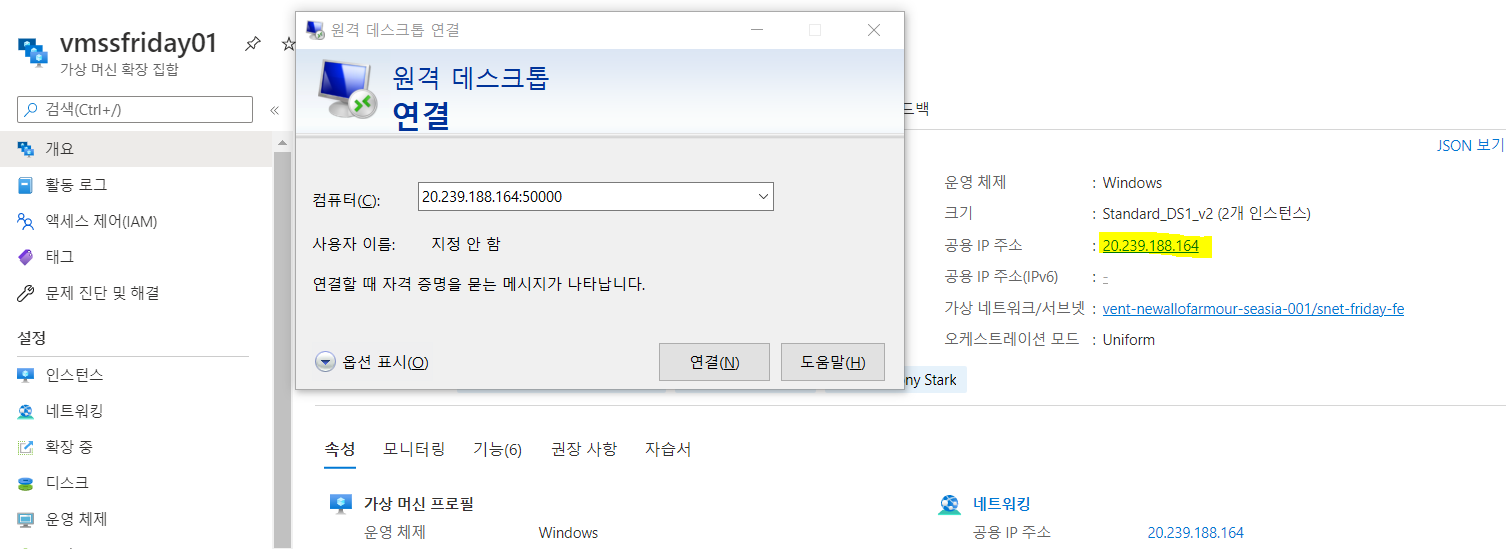The height and width of the screenshot is (549, 1506).
Task: Click the 운영 체제 icon in sidebar
Action: click(27, 519)
